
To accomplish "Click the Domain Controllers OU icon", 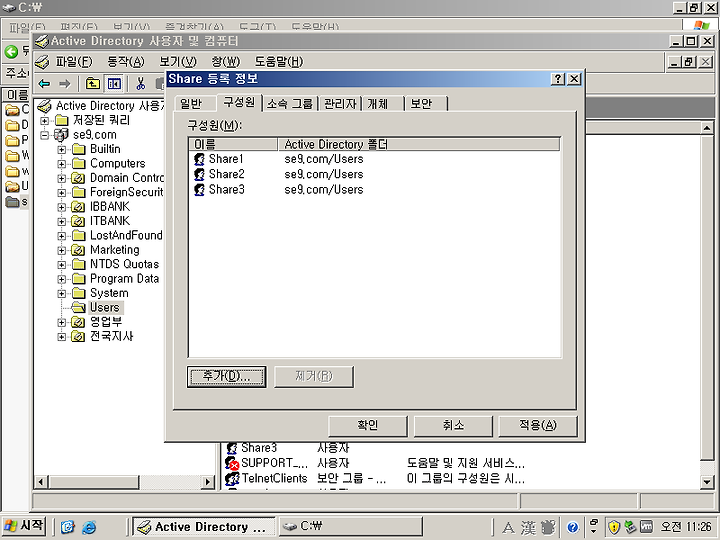I will 78,178.
